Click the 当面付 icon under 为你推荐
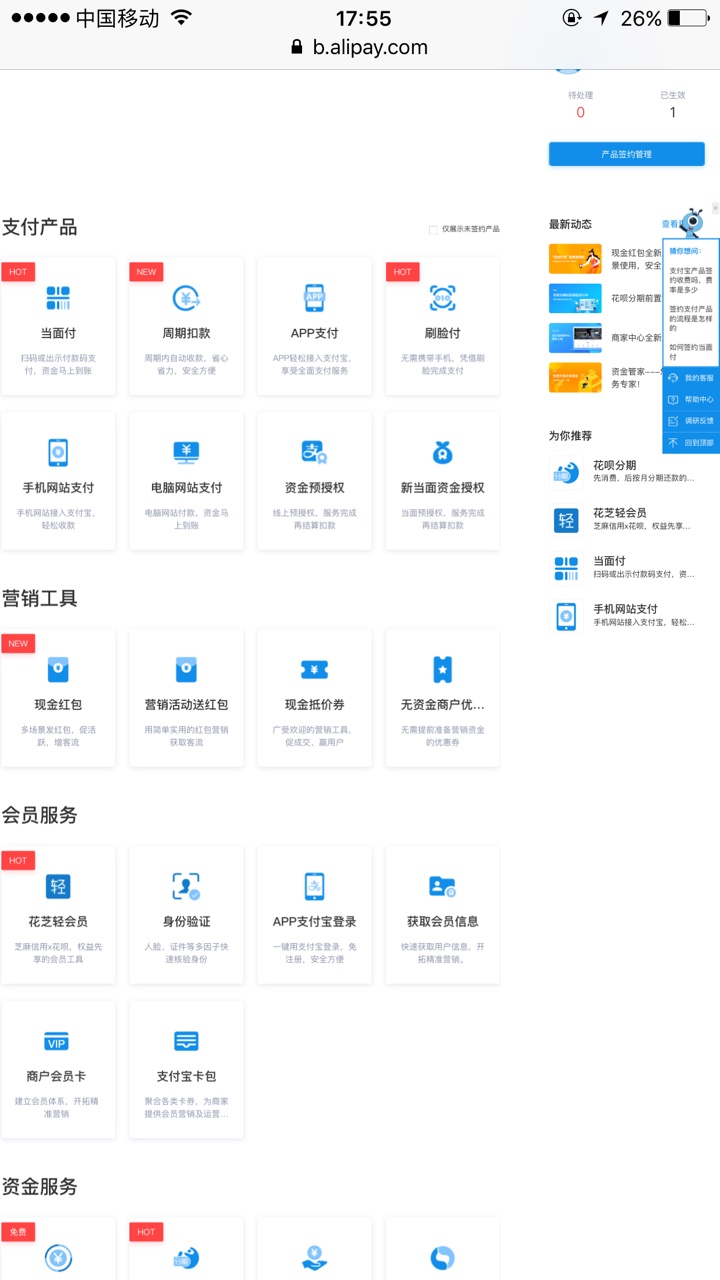The image size is (720, 1280). pos(566,568)
